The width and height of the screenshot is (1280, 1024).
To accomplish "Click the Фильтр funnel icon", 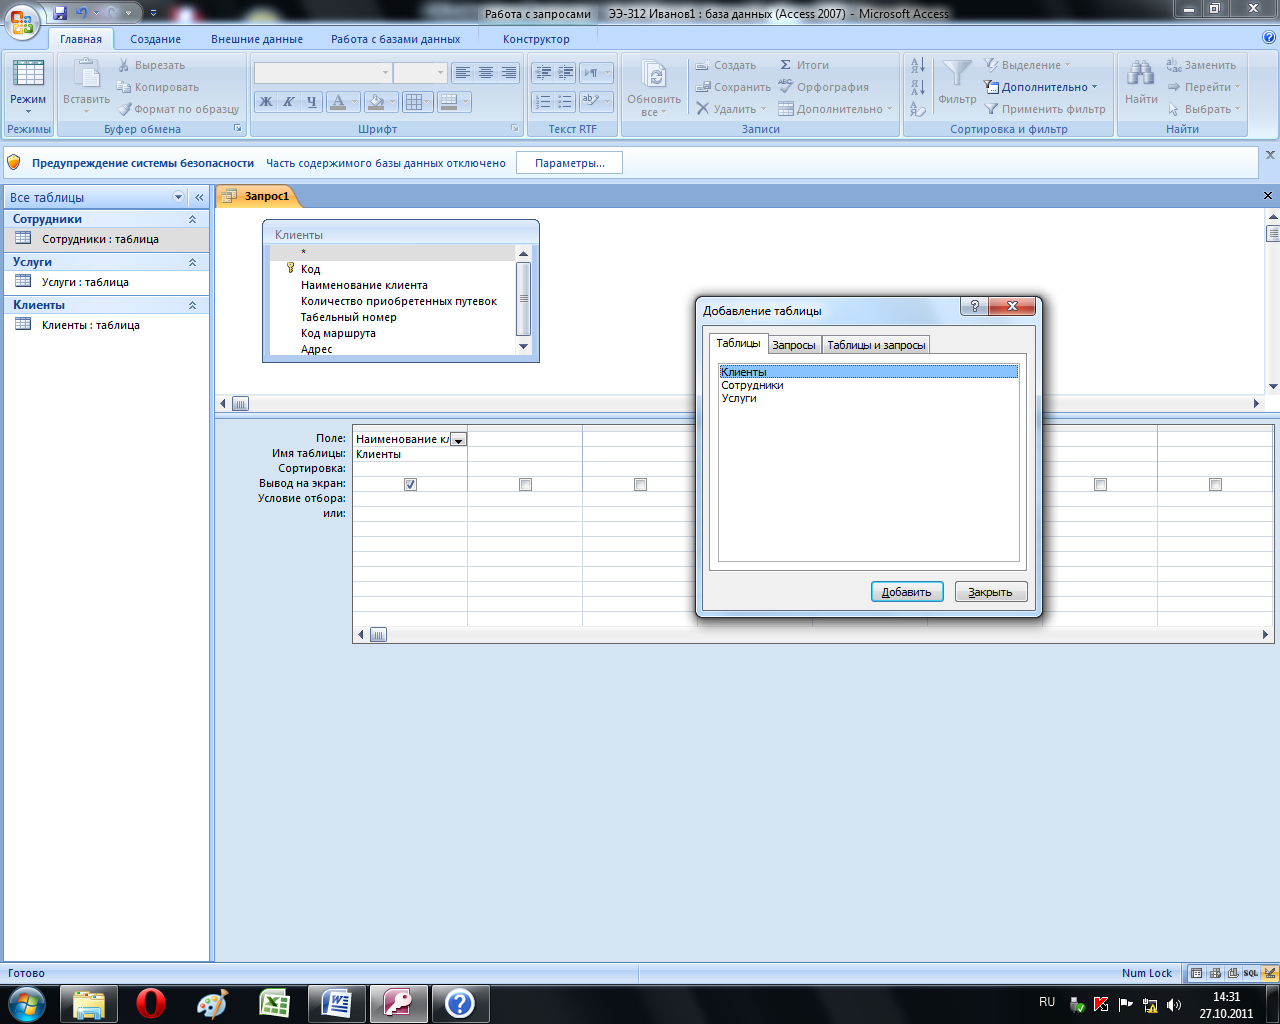I will pyautogui.click(x=957, y=73).
